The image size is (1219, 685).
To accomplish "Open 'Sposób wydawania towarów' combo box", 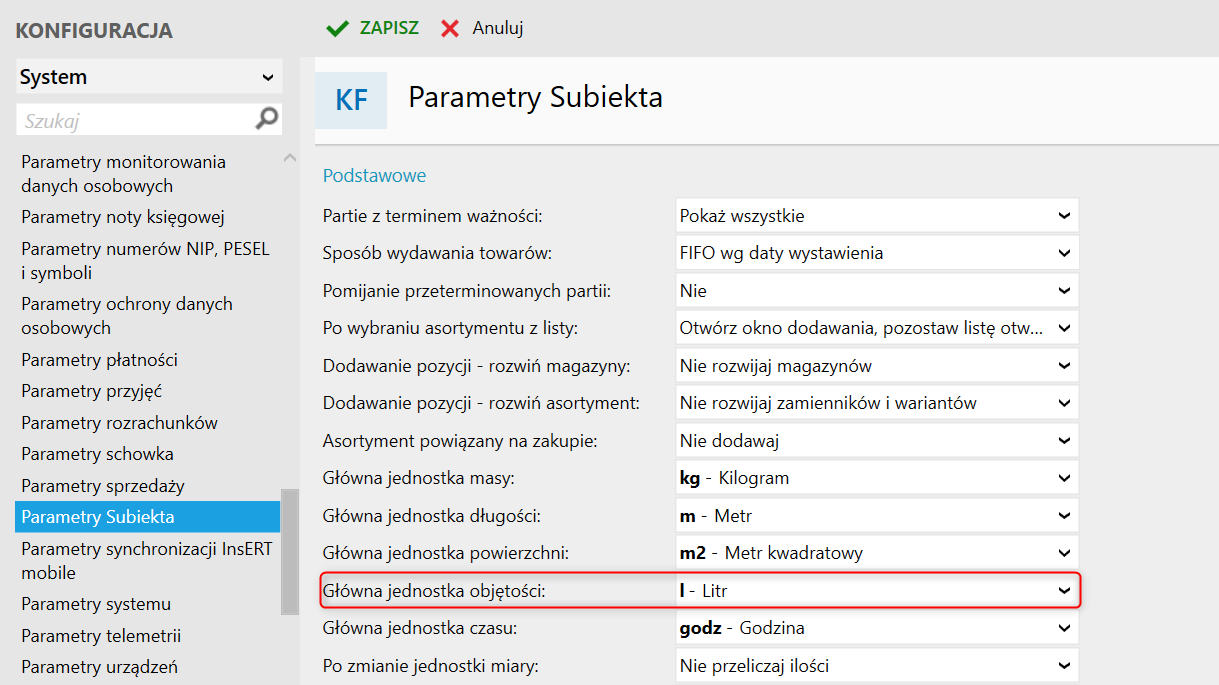I will coord(876,253).
